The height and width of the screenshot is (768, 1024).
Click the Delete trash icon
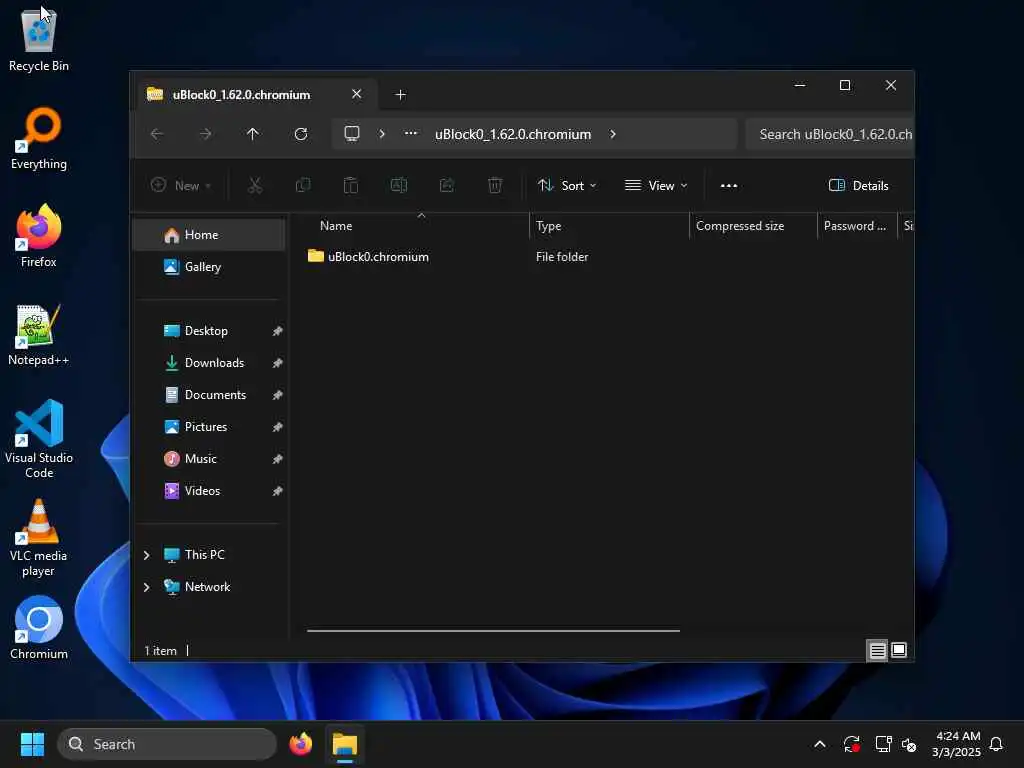click(x=495, y=185)
